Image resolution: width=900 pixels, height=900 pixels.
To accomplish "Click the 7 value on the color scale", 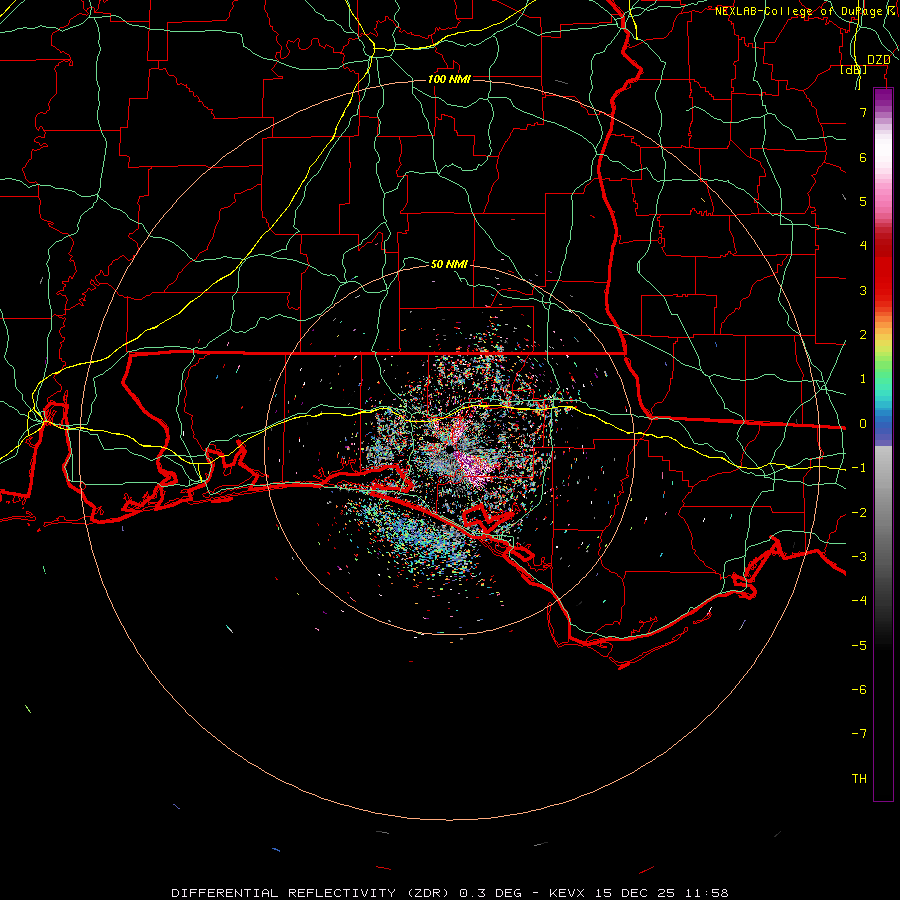I will pos(863,112).
